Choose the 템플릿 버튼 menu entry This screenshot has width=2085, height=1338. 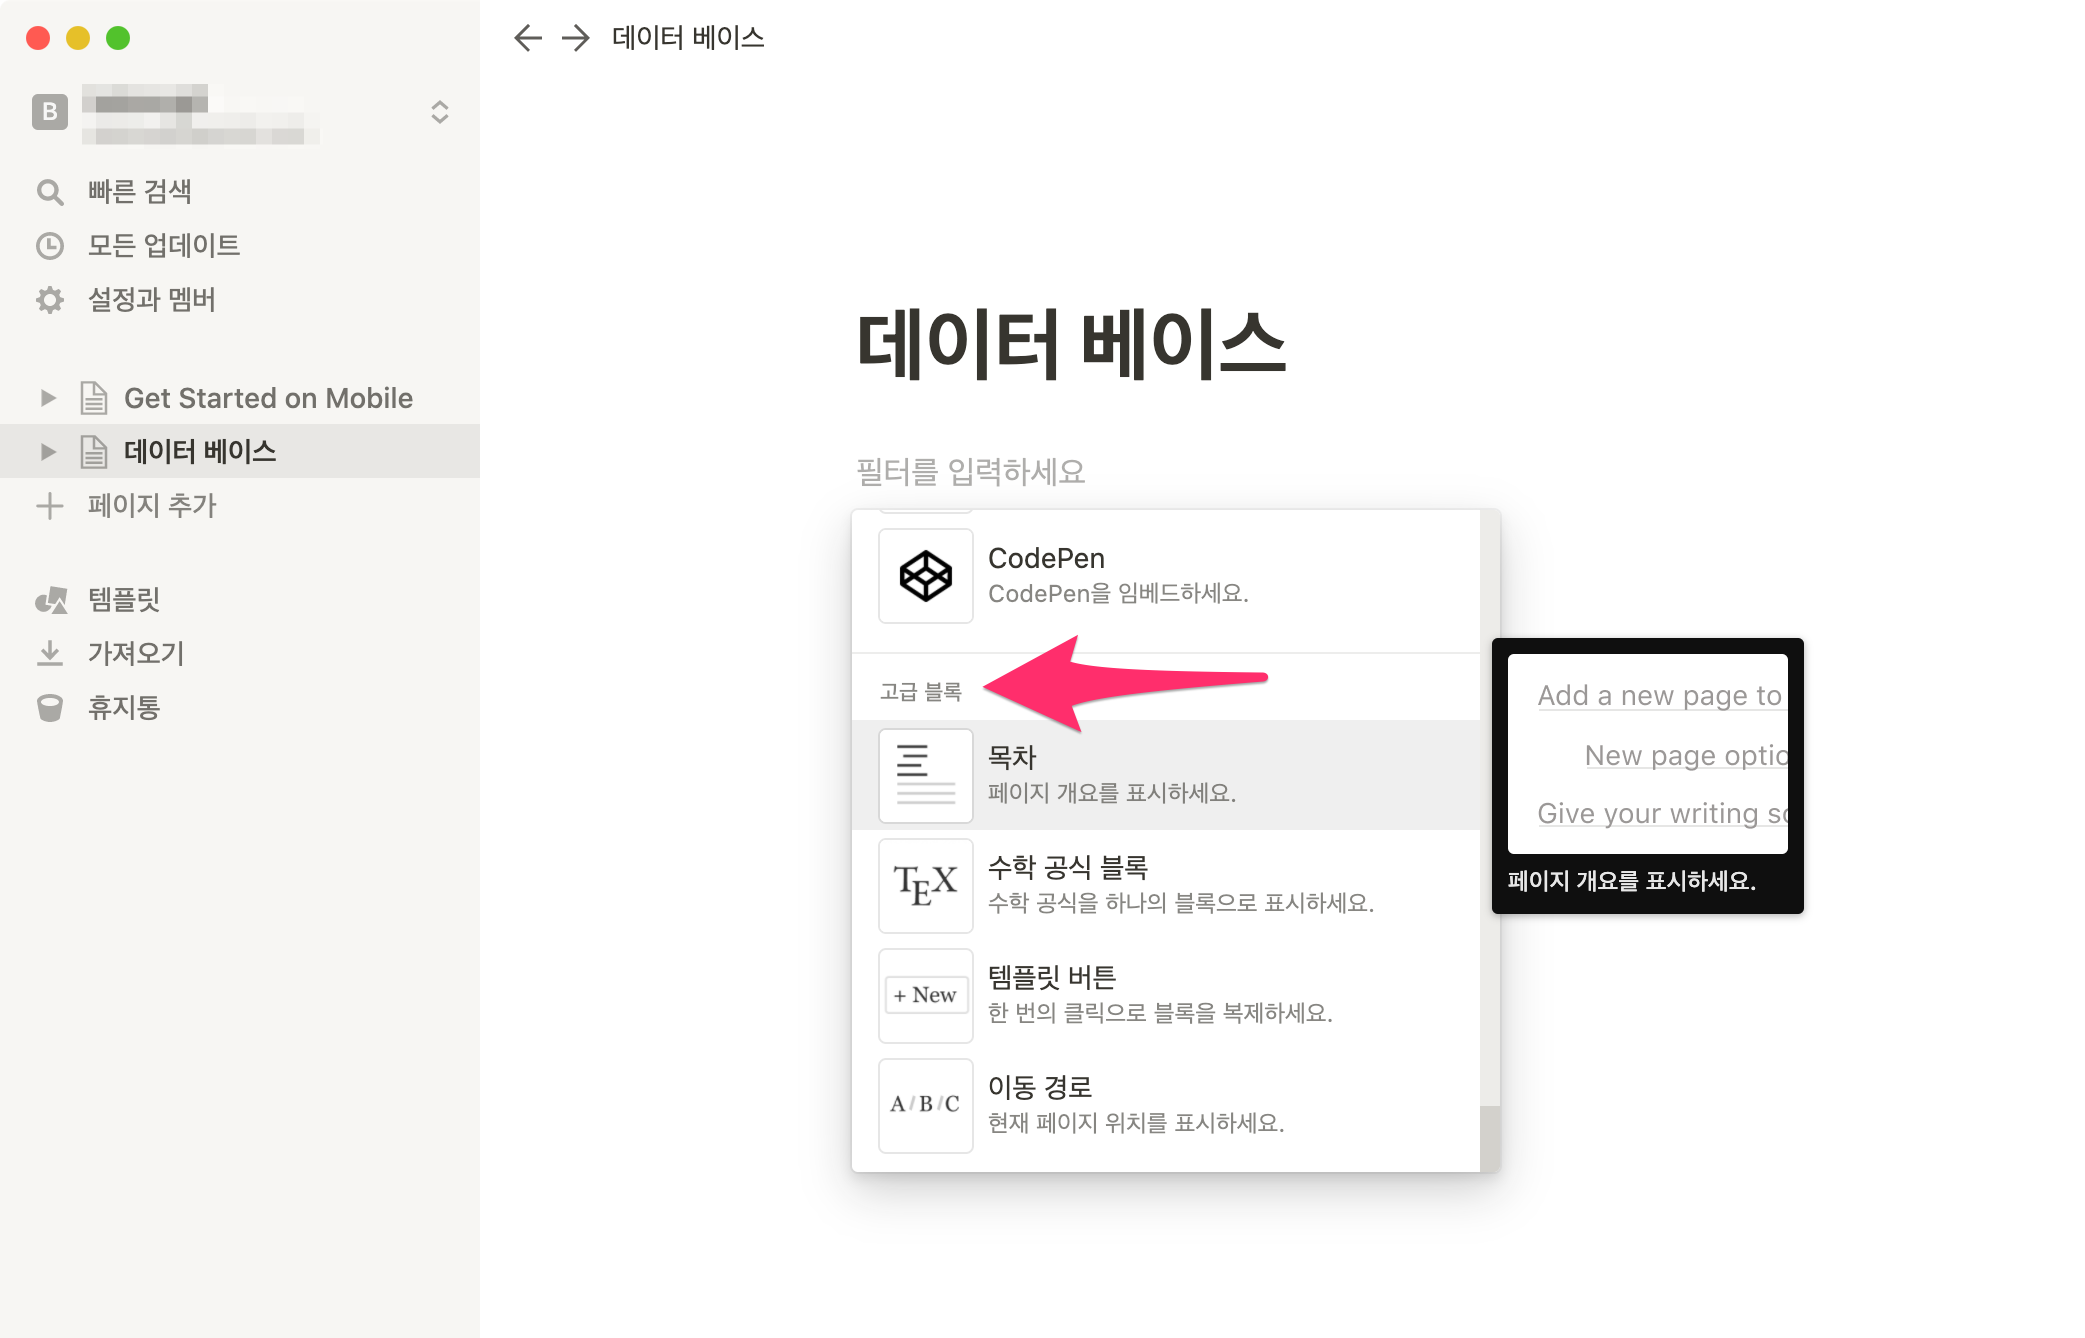1165,995
